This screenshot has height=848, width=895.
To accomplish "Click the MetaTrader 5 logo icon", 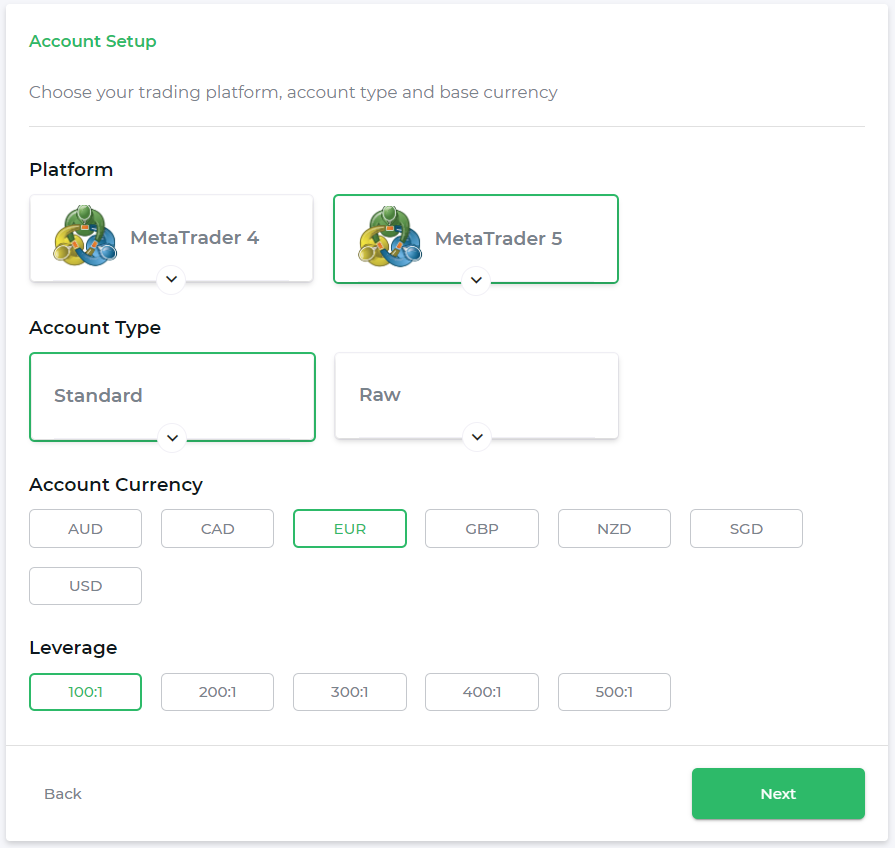I will [x=390, y=236].
